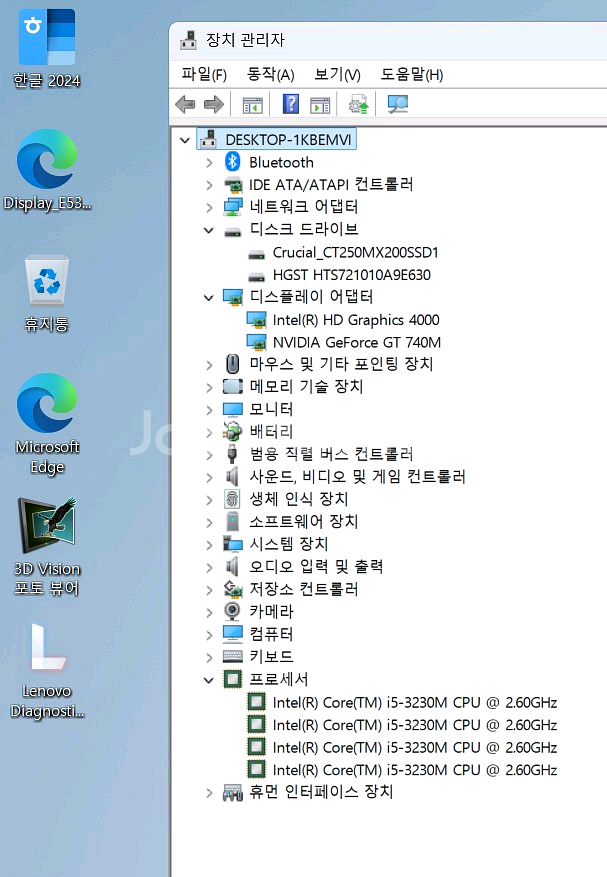Viewport: 607px width, 877px height.
Task: Click show/hide console tree toolbar icon
Action: [x=252, y=105]
